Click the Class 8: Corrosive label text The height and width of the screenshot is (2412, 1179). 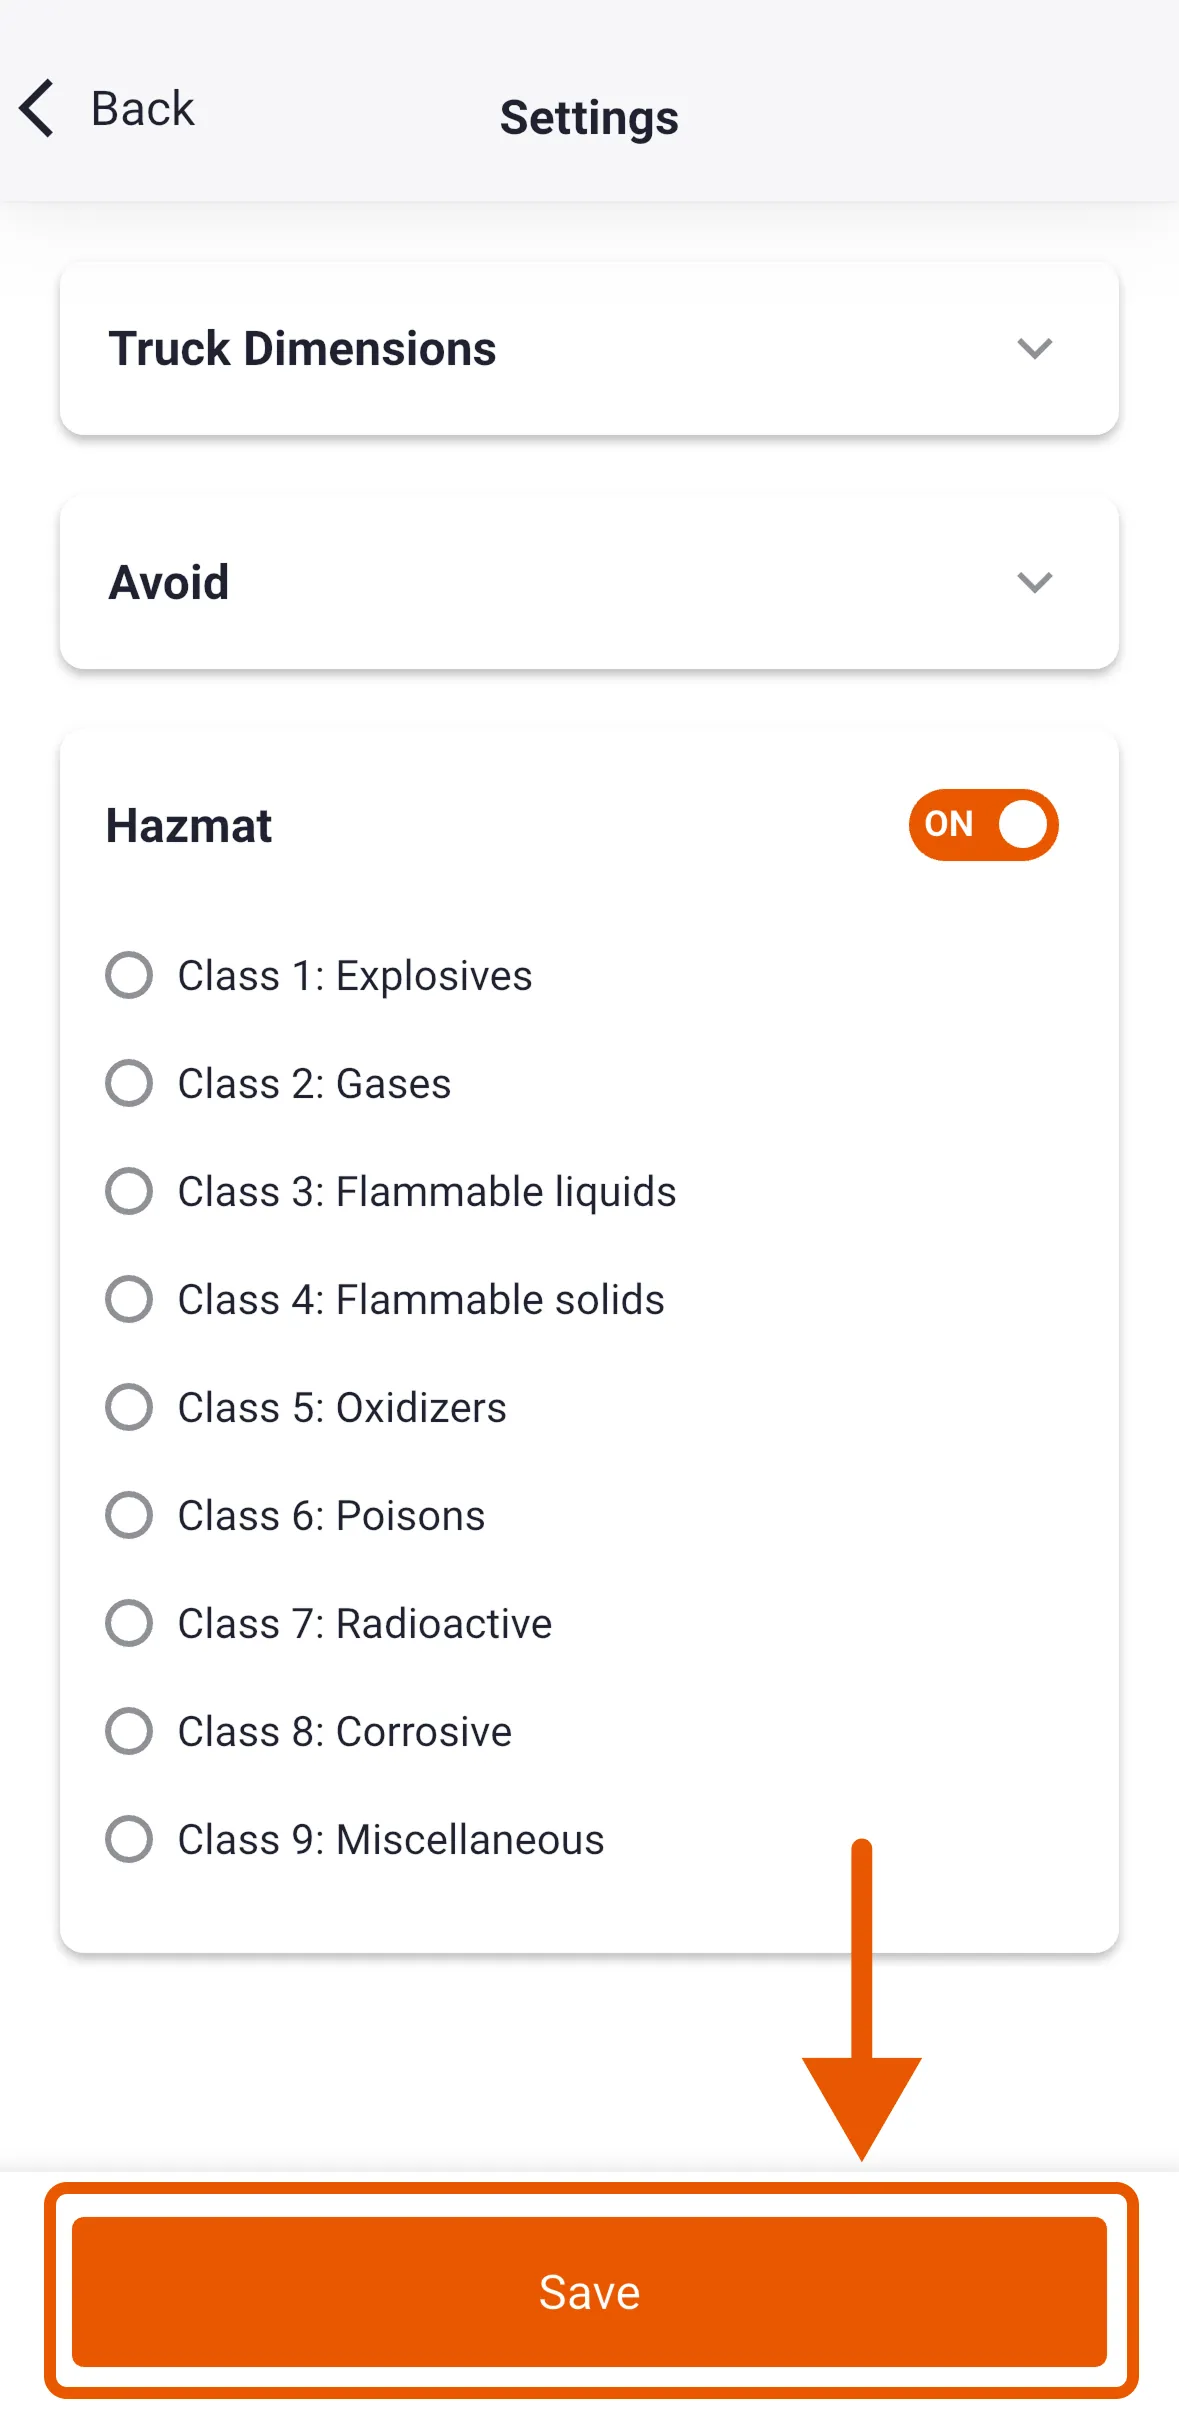(x=345, y=1731)
